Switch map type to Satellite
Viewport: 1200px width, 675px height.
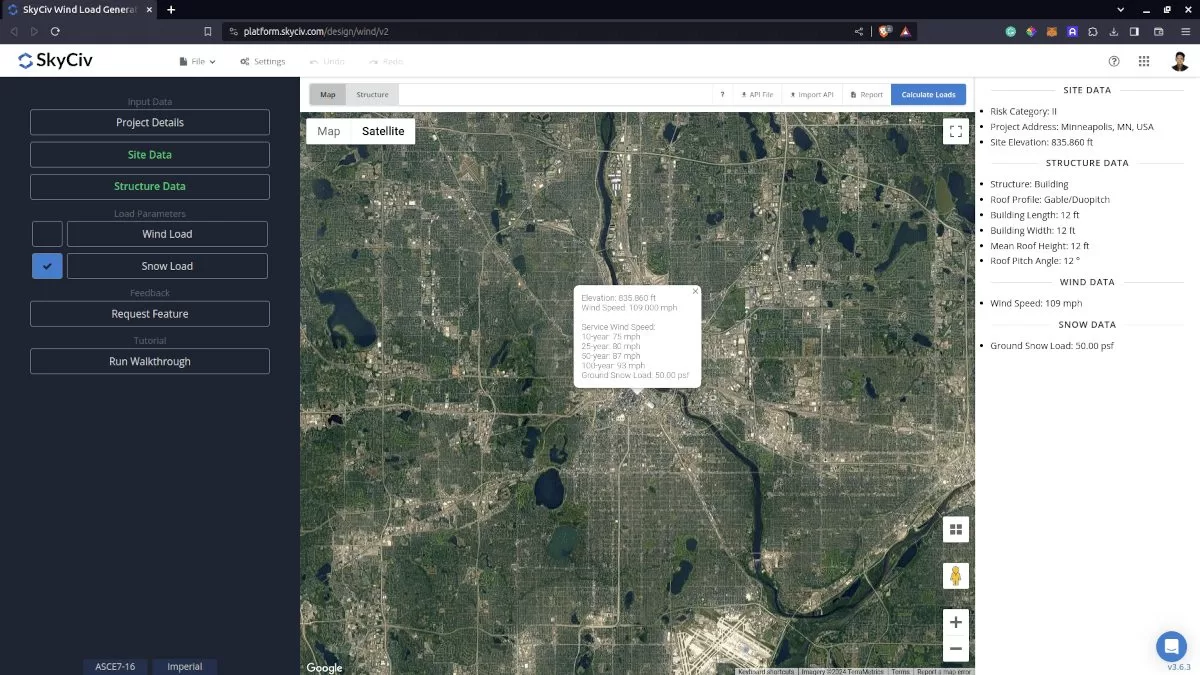coord(383,131)
